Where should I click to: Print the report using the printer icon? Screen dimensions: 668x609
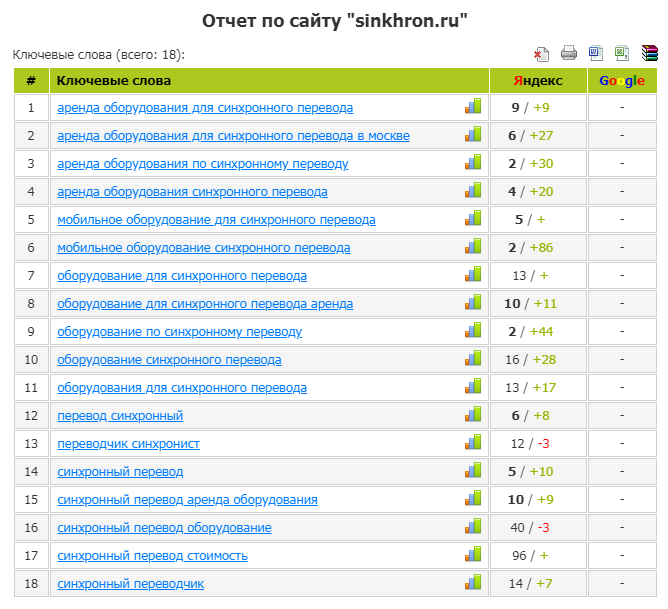[x=569, y=54]
